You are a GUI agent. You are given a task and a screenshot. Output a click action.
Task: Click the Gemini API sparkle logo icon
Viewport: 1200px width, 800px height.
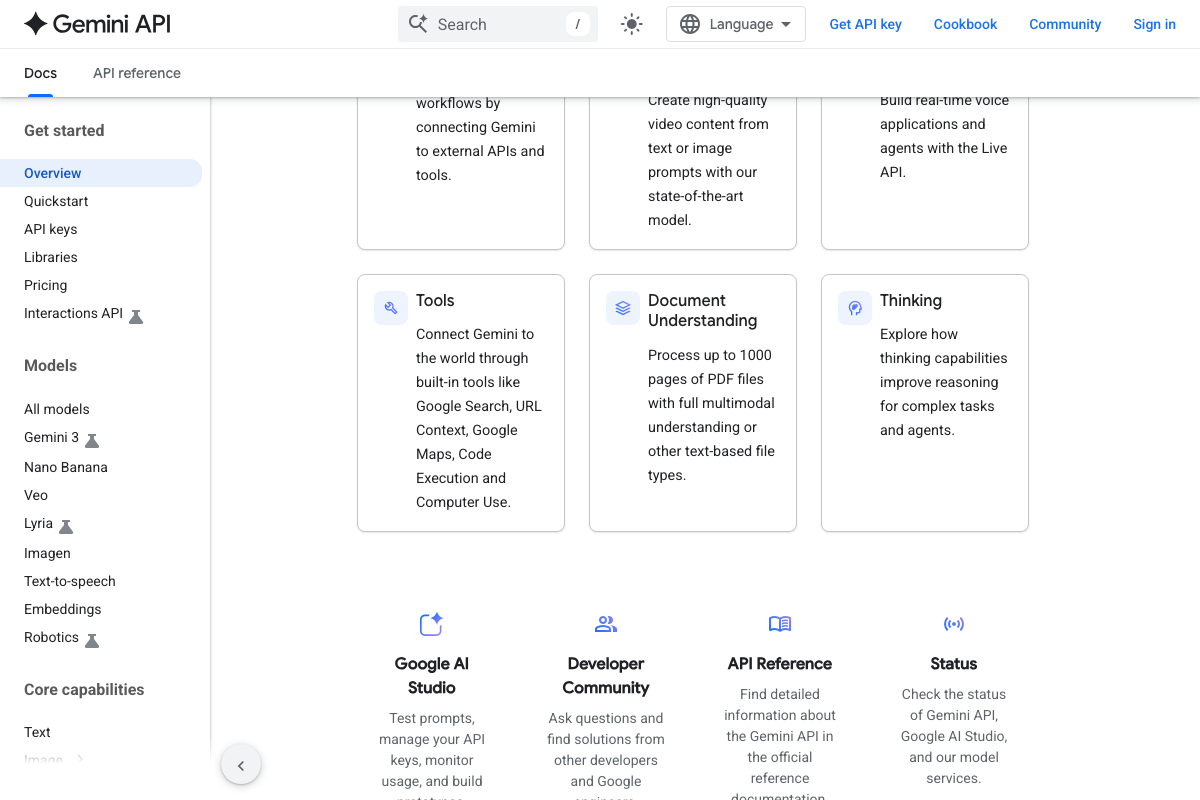[37, 23]
